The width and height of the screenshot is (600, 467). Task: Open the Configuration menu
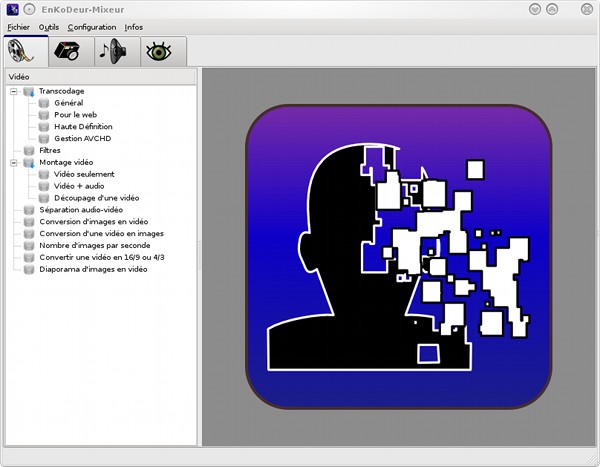(92, 27)
